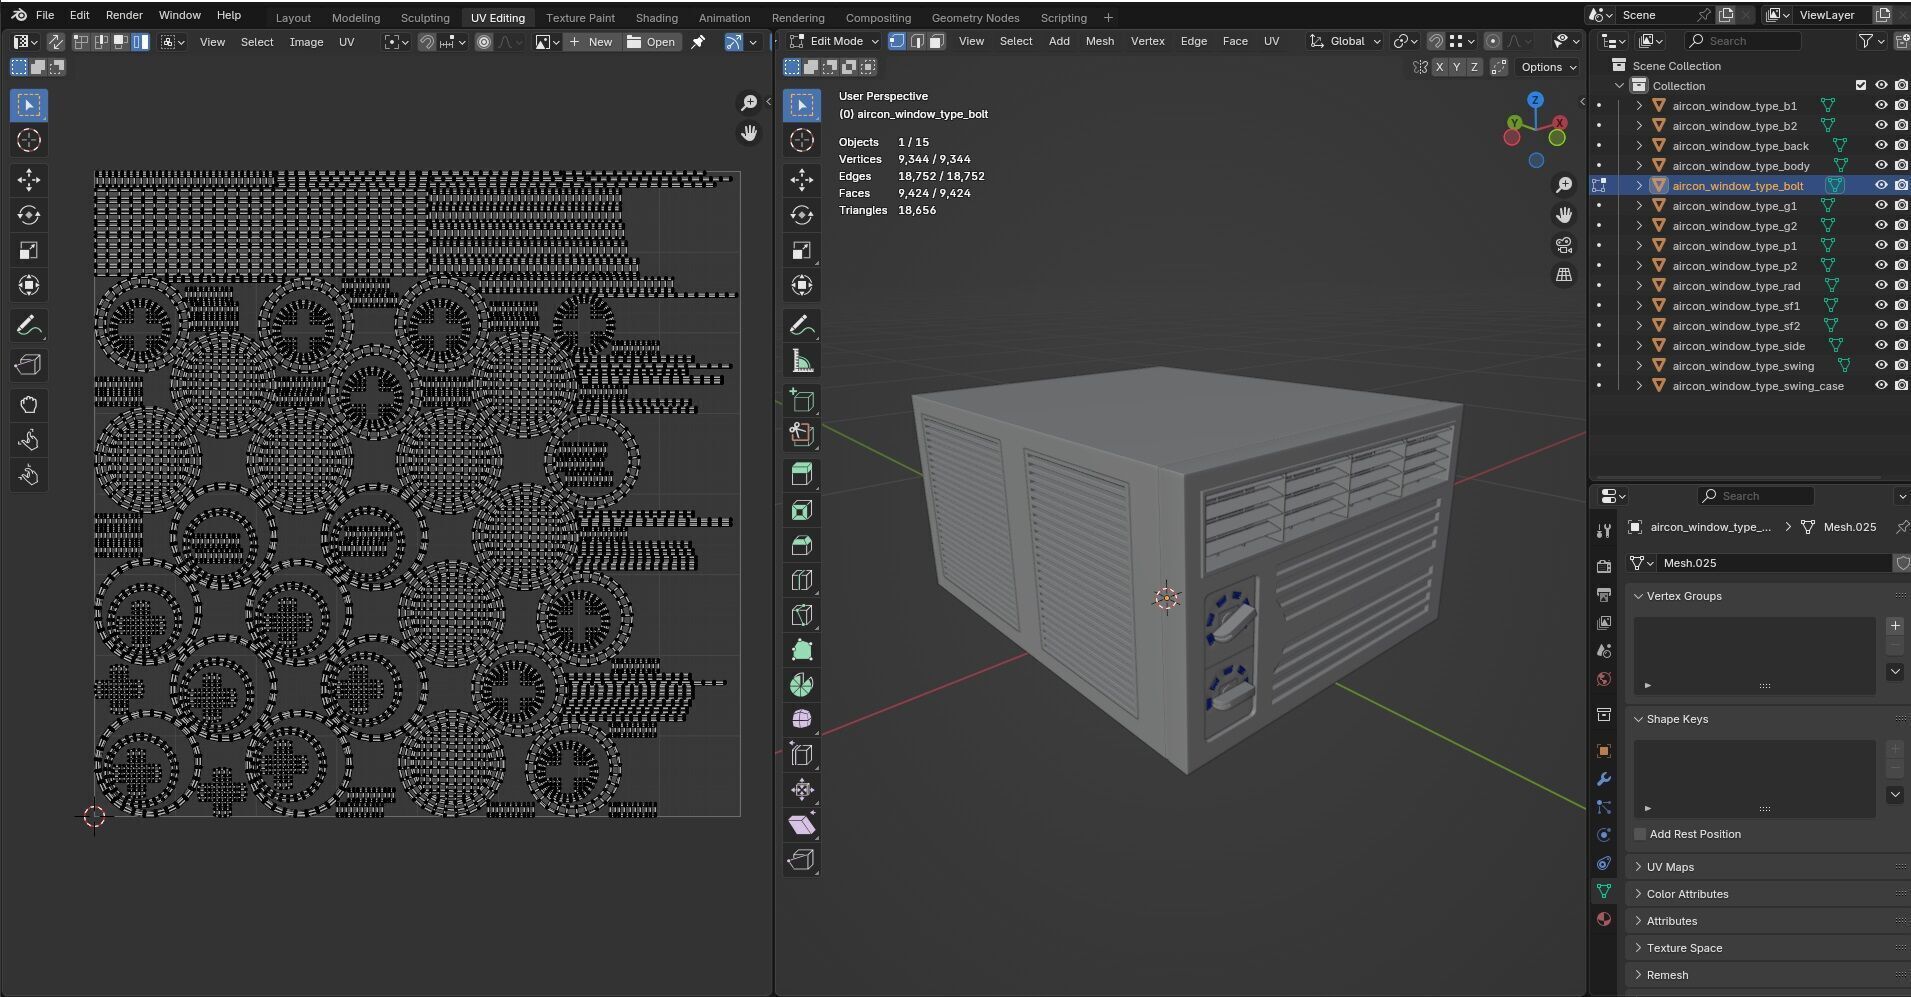
Task: Switch to edge select mode
Action: click(917, 41)
